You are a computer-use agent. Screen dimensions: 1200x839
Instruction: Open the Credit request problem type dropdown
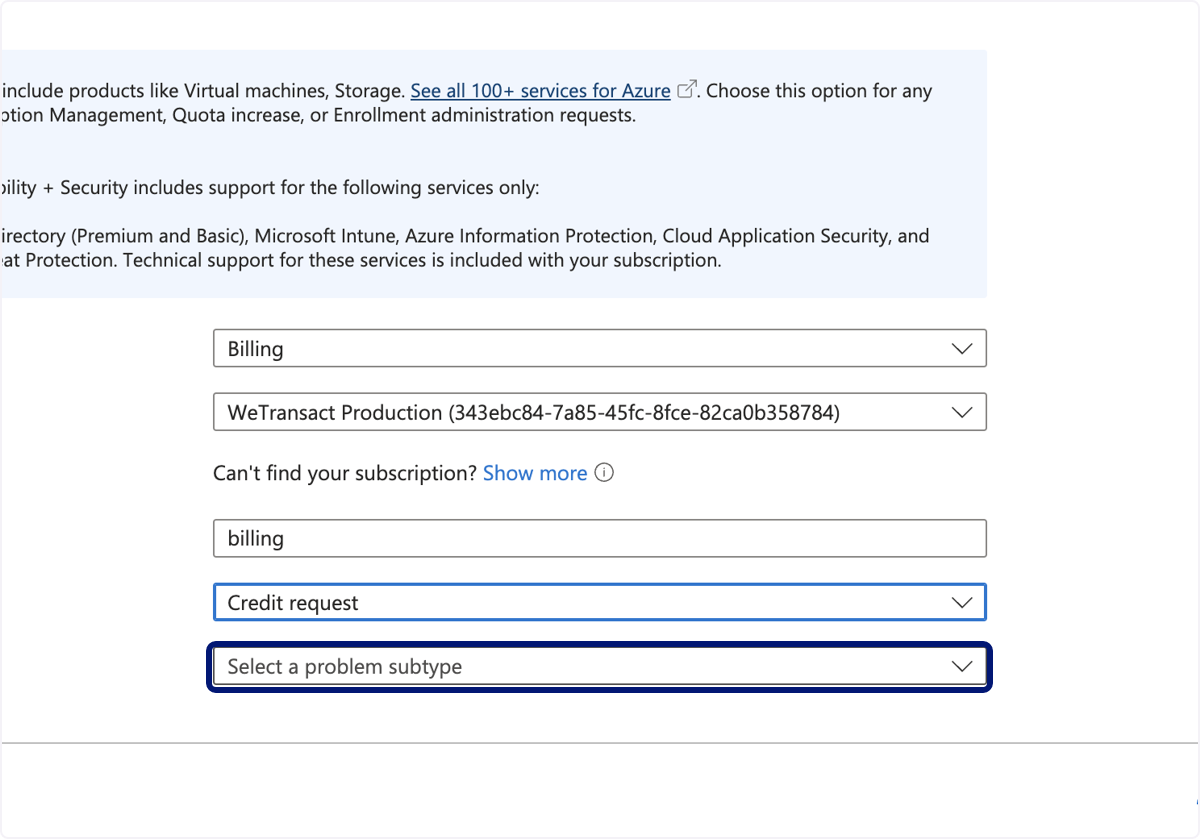coord(600,603)
